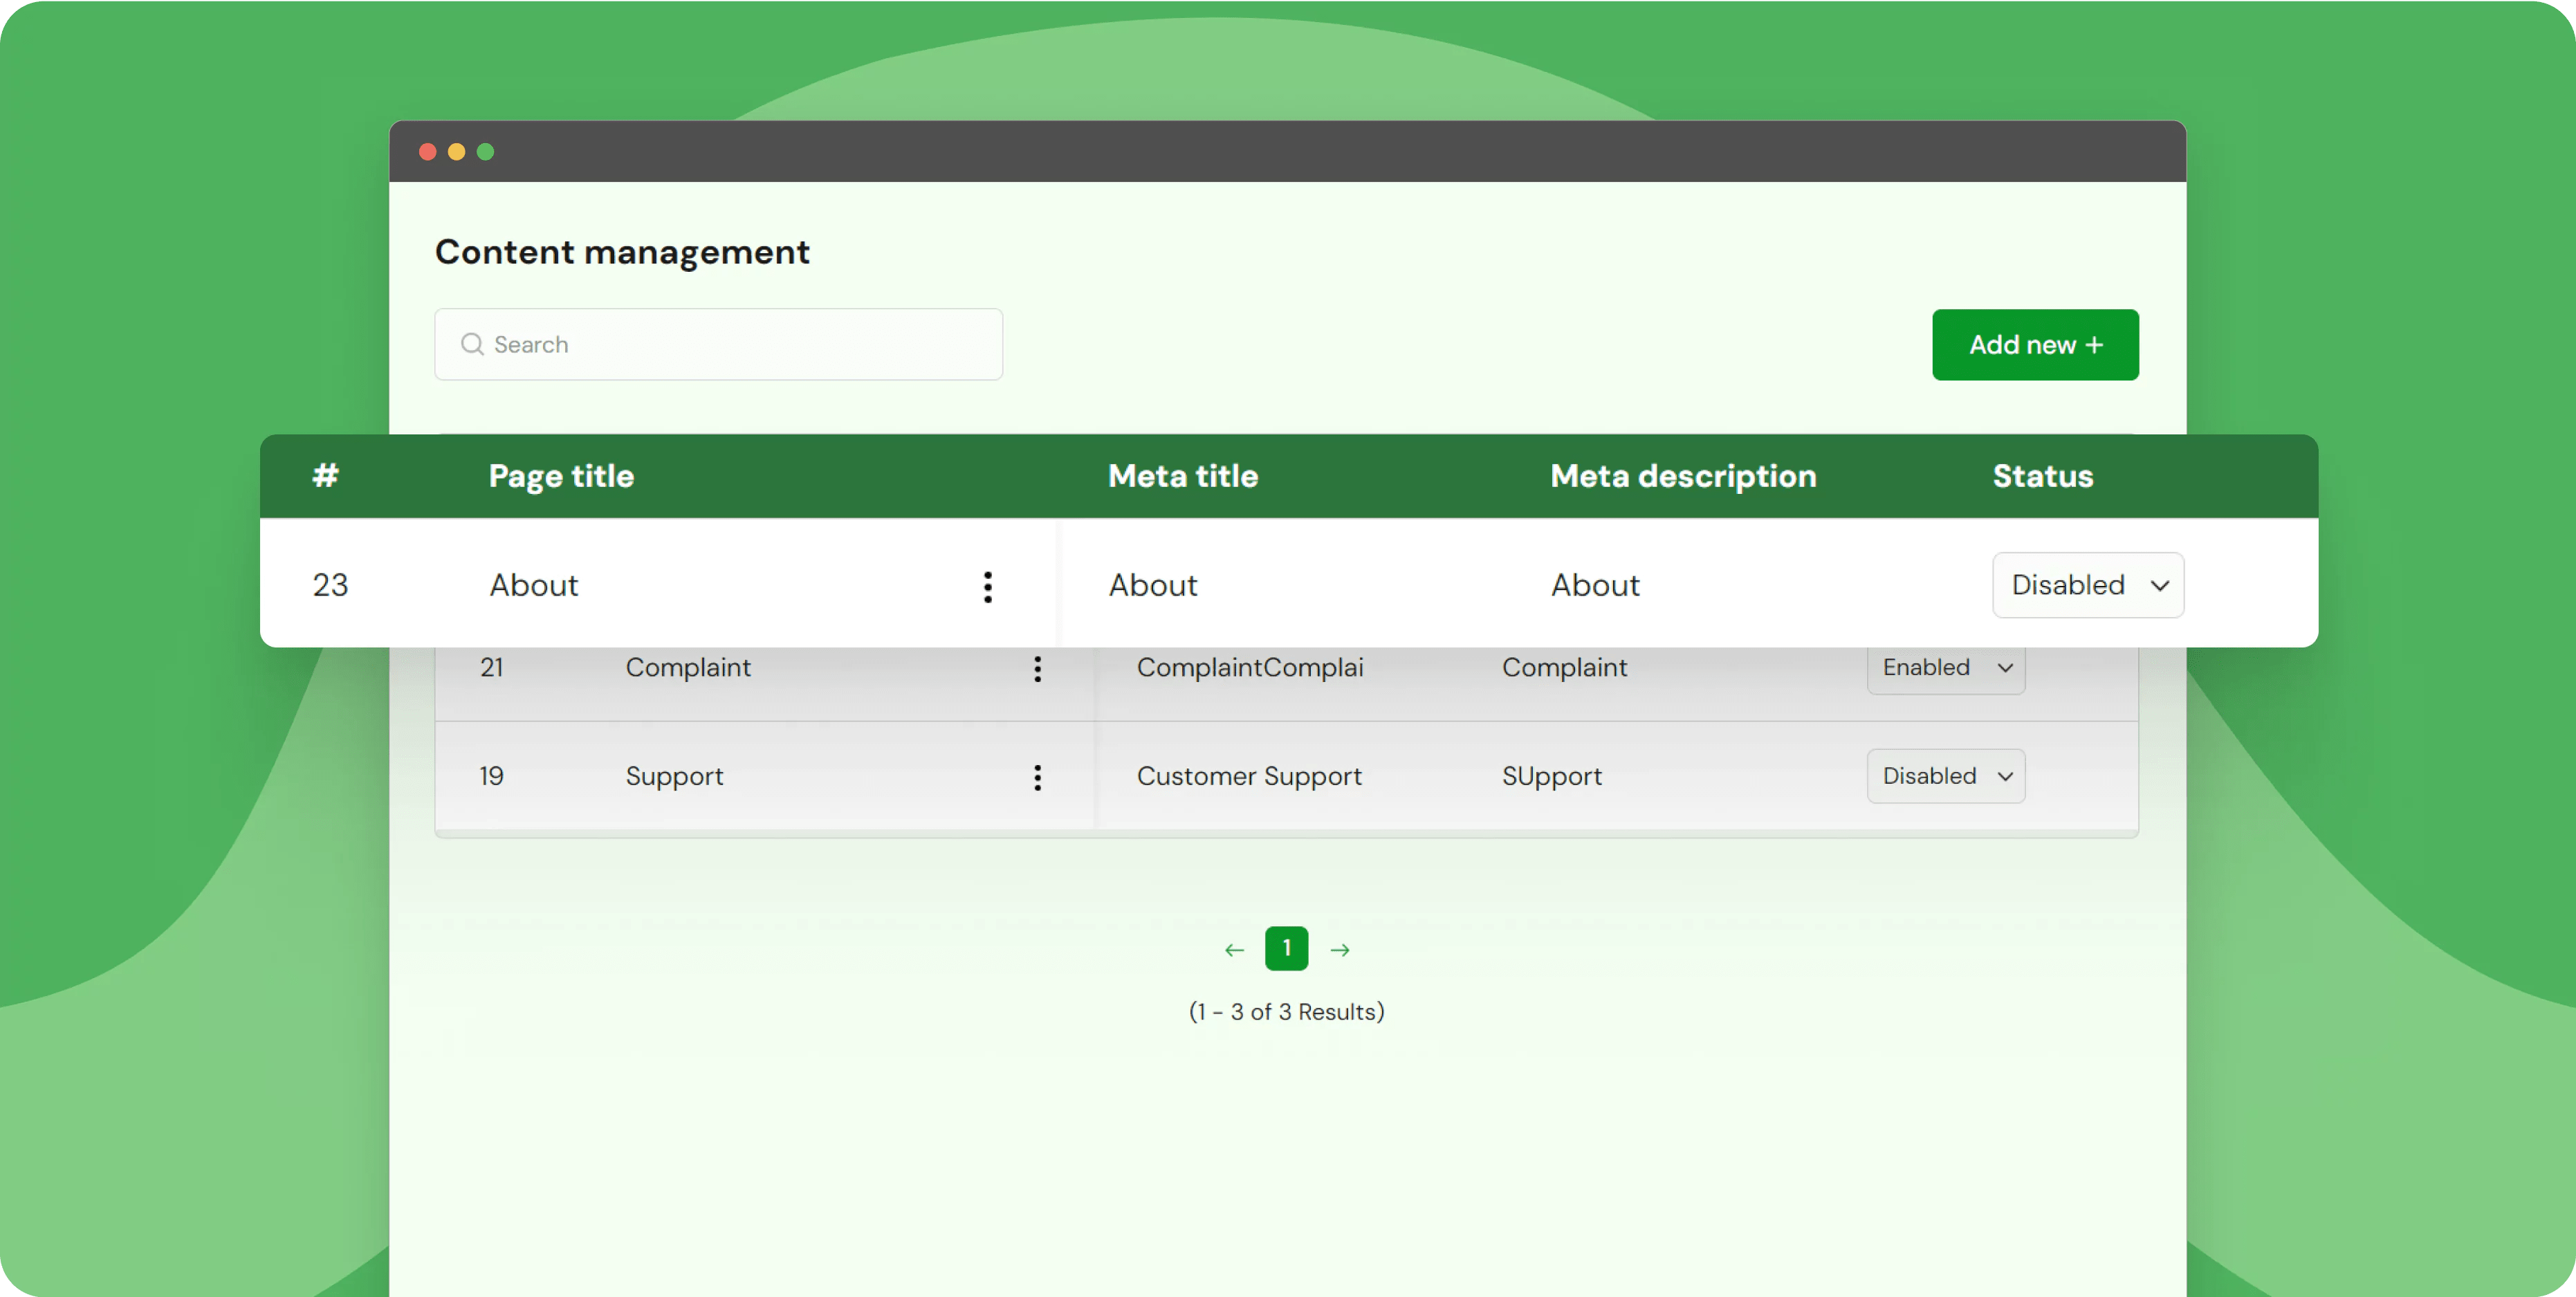The height and width of the screenshot is (1297, 2576).
Task: Click the ComplaintComplai meta title cell
Action: point(1250,668)
